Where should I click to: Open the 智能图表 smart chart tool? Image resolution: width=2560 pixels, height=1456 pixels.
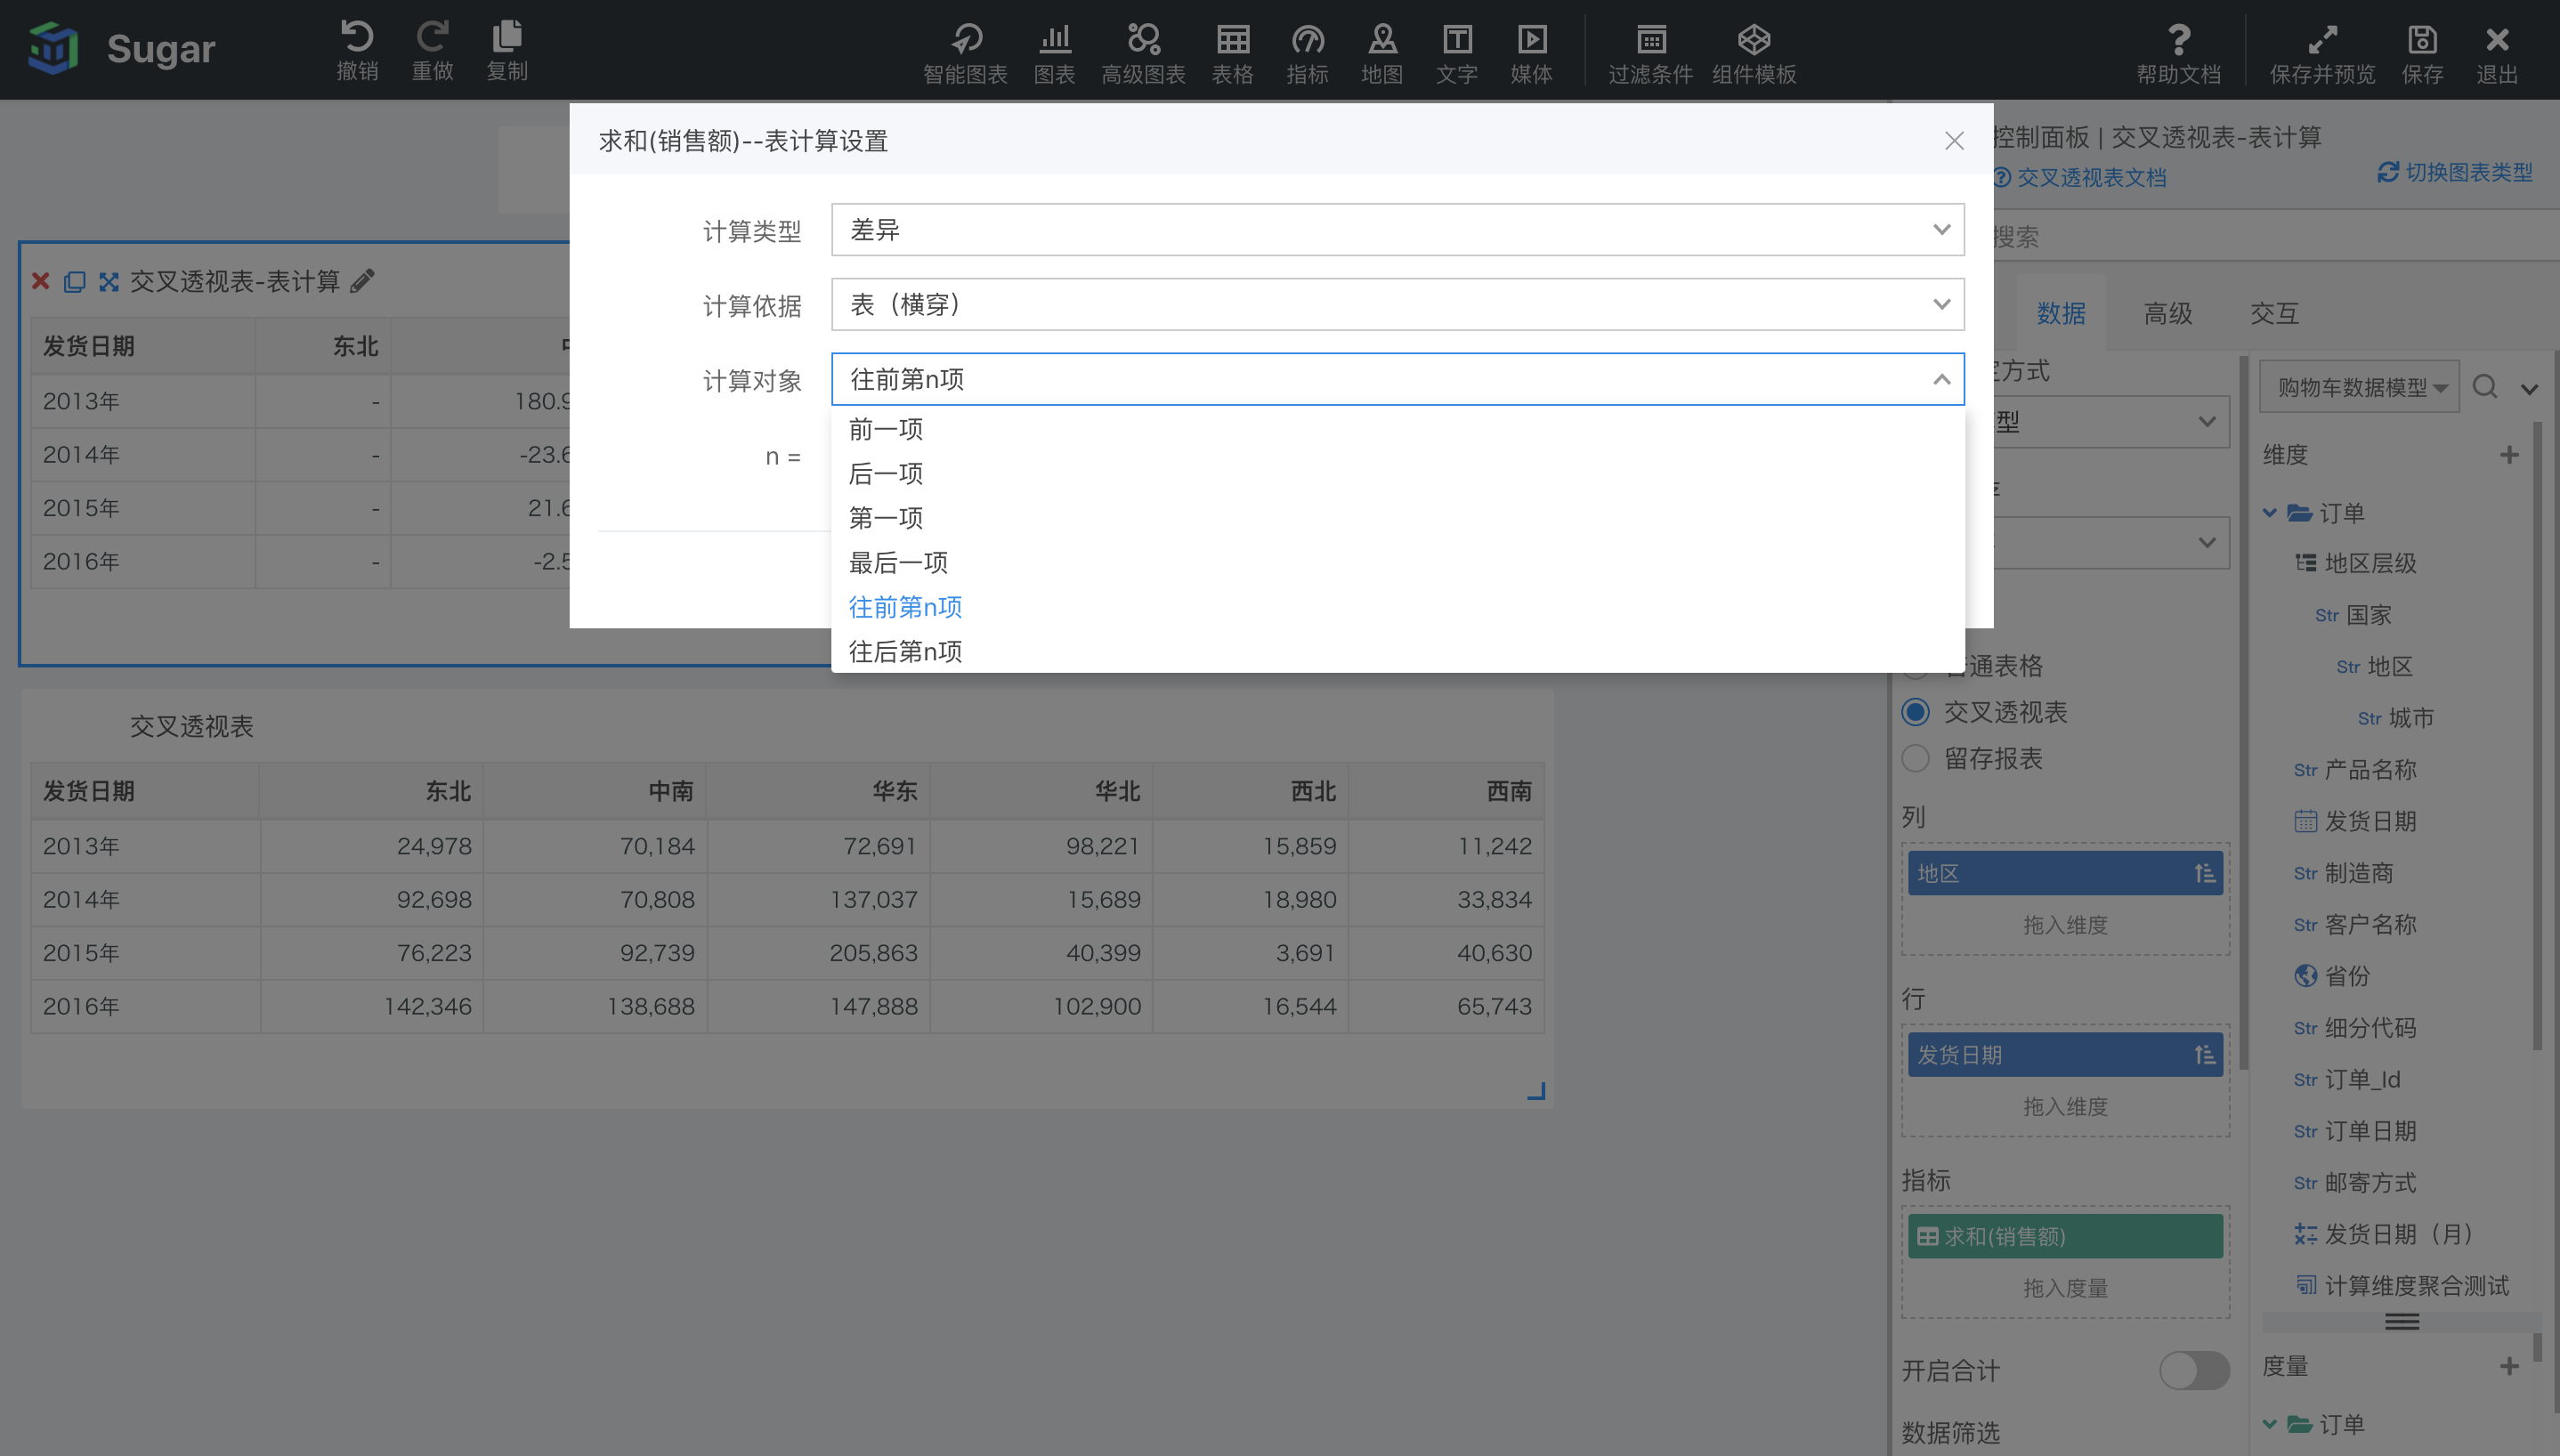point(965,53)
